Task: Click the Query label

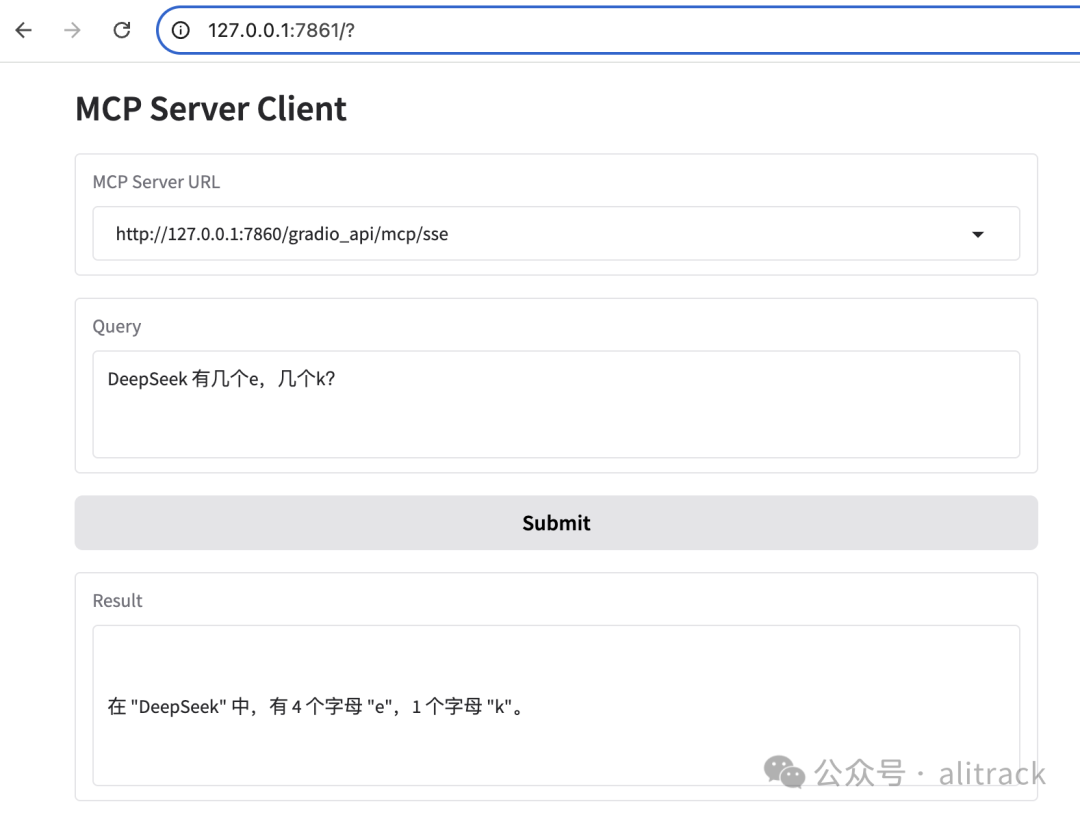Action: pos(117,327)
